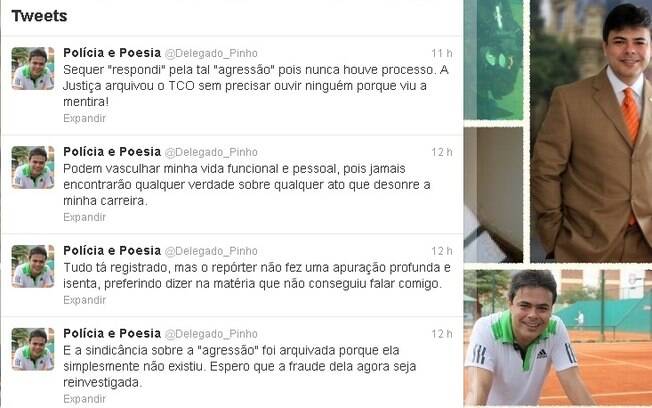Screen dimensions: 652x408
Task: Open the 11 h timestamp of first tweet
Action: 442,53
